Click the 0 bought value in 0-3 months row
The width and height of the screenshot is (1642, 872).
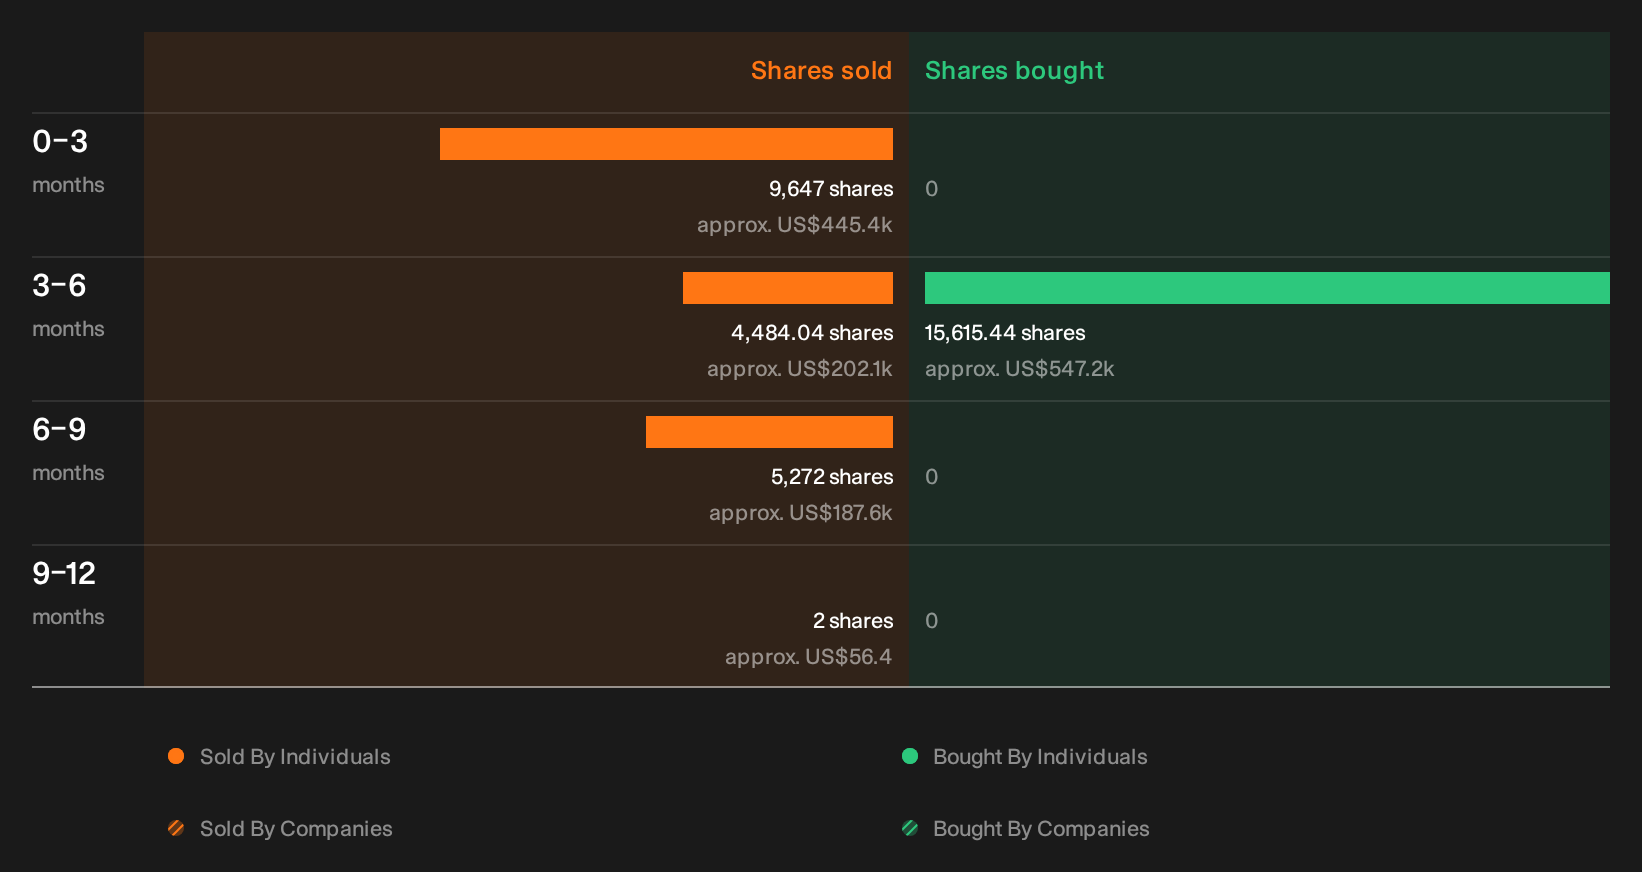click(x=931, y=189)
